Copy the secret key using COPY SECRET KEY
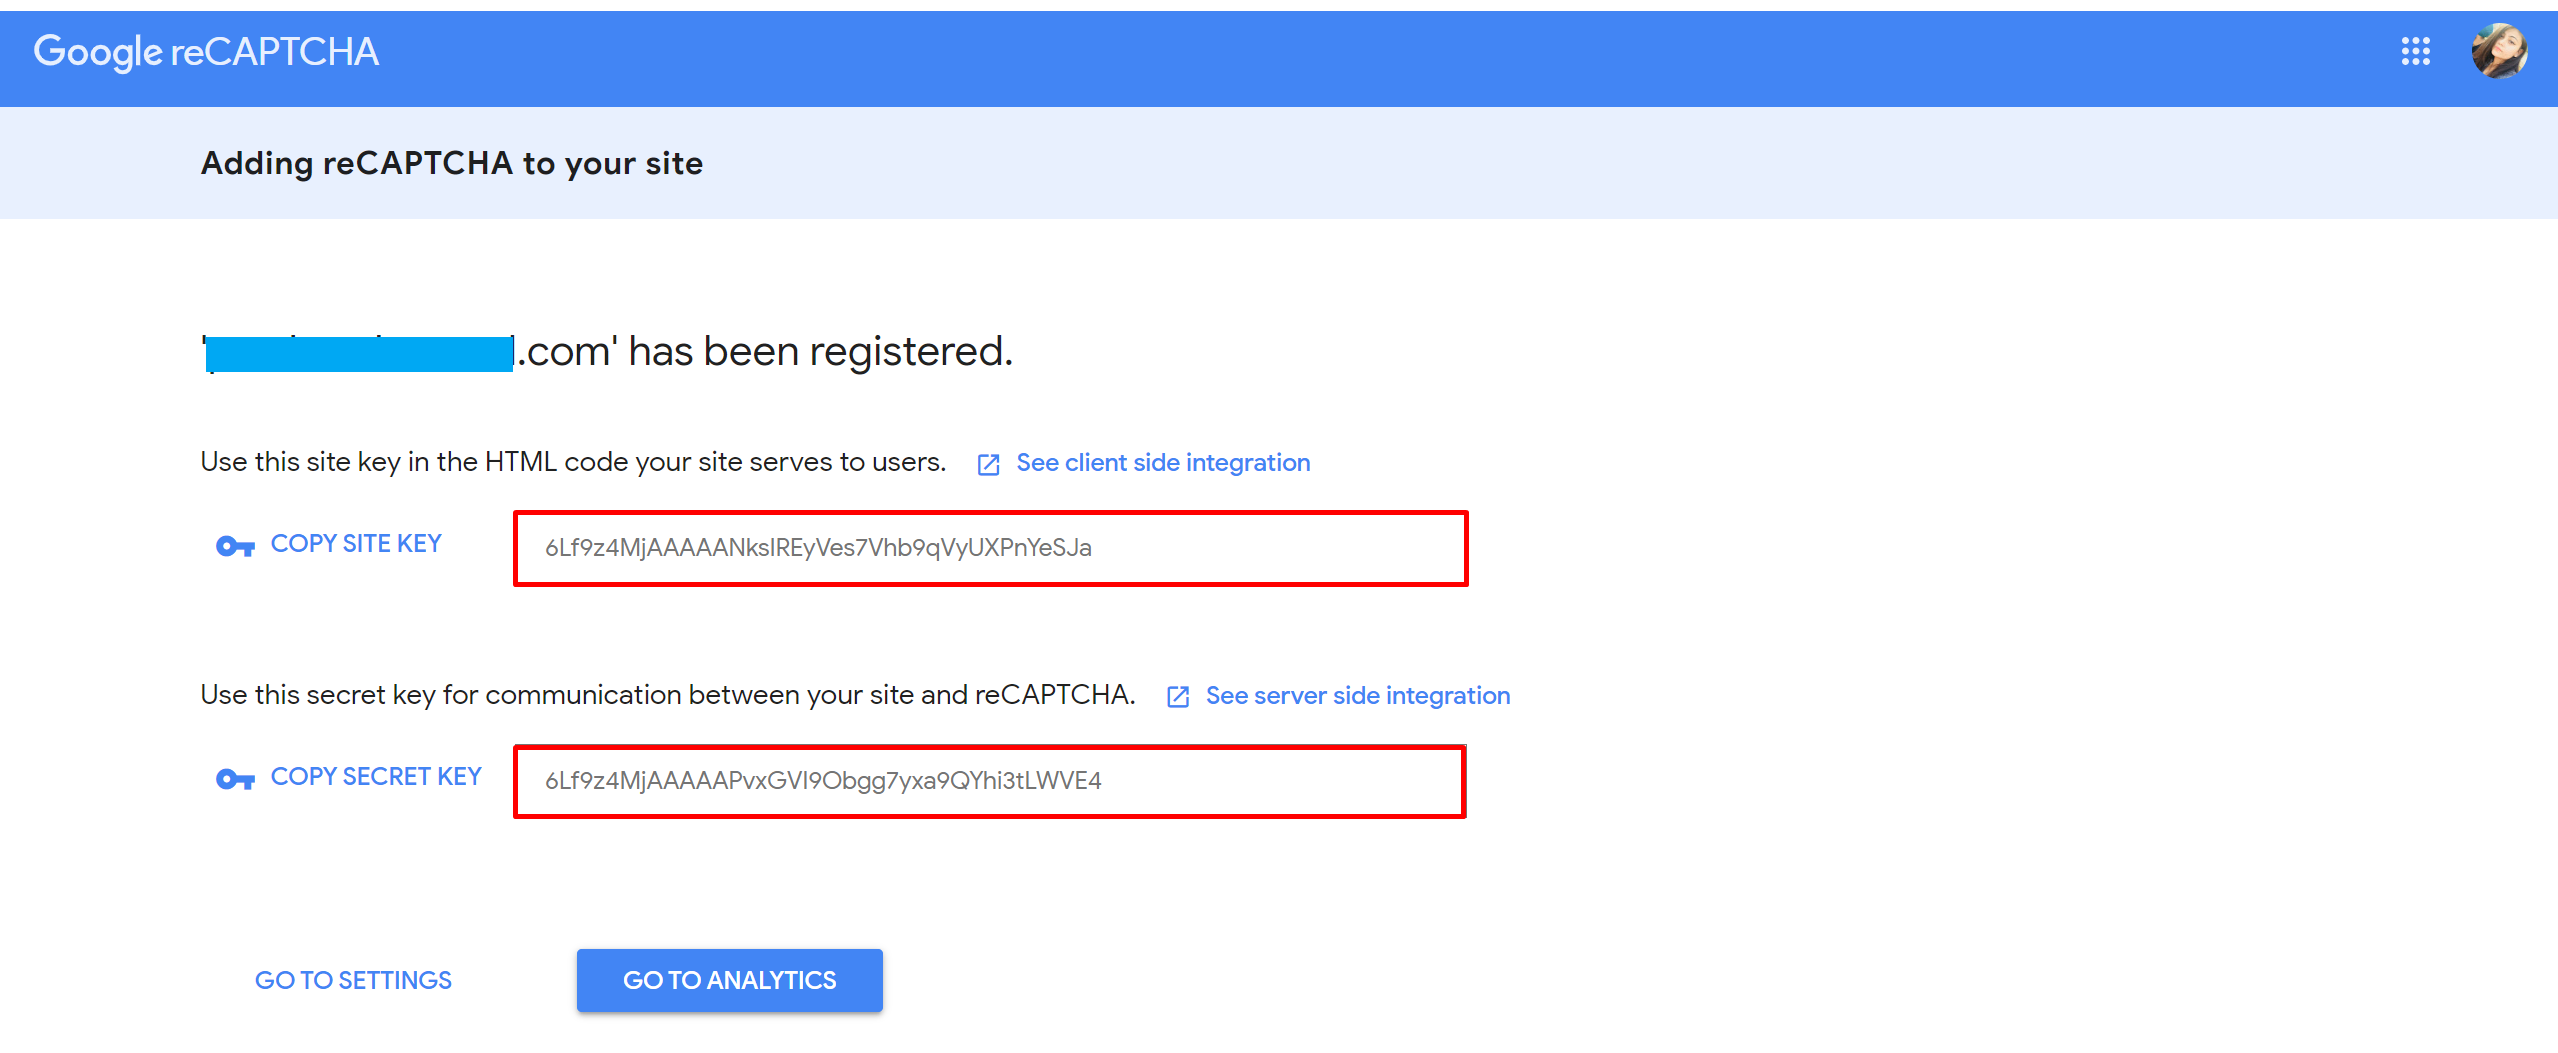The height and width of the screenshot is (1053, 2558). (x=375, y=776)
